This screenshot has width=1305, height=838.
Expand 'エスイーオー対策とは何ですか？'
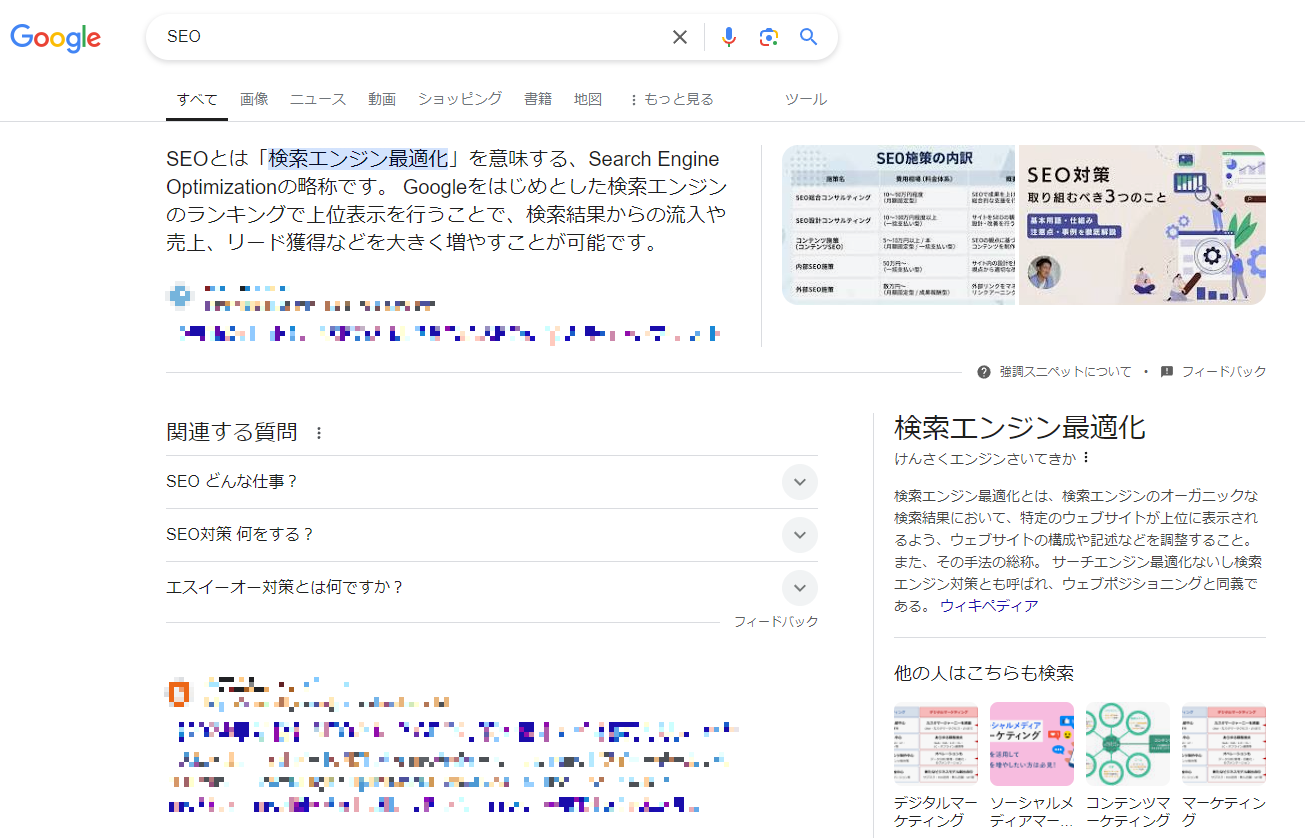pyautogui.click(x=799, y=588)
